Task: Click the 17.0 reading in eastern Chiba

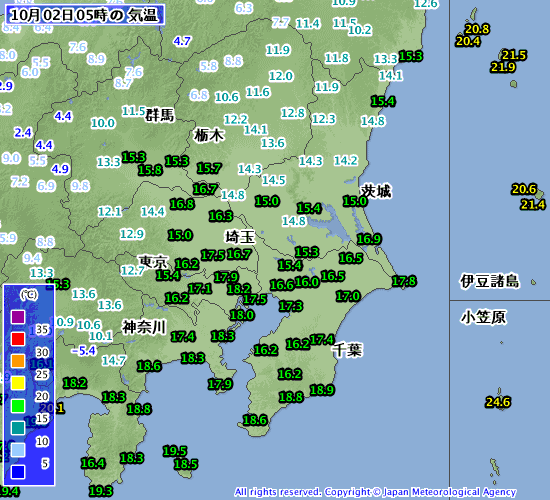Action: tap(348, 296)
